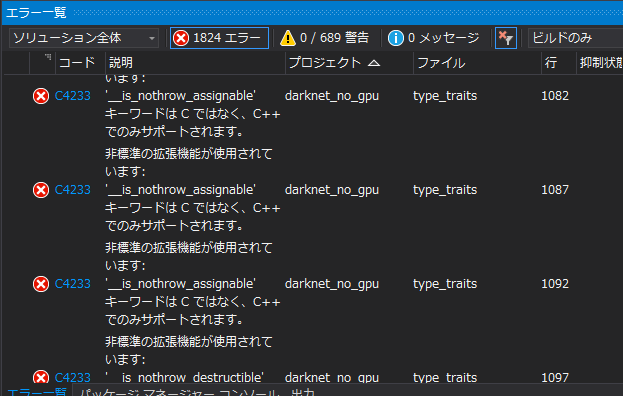Click the category icon column header
The height and width of the screenshot is (396, 623).
(43, 63)
